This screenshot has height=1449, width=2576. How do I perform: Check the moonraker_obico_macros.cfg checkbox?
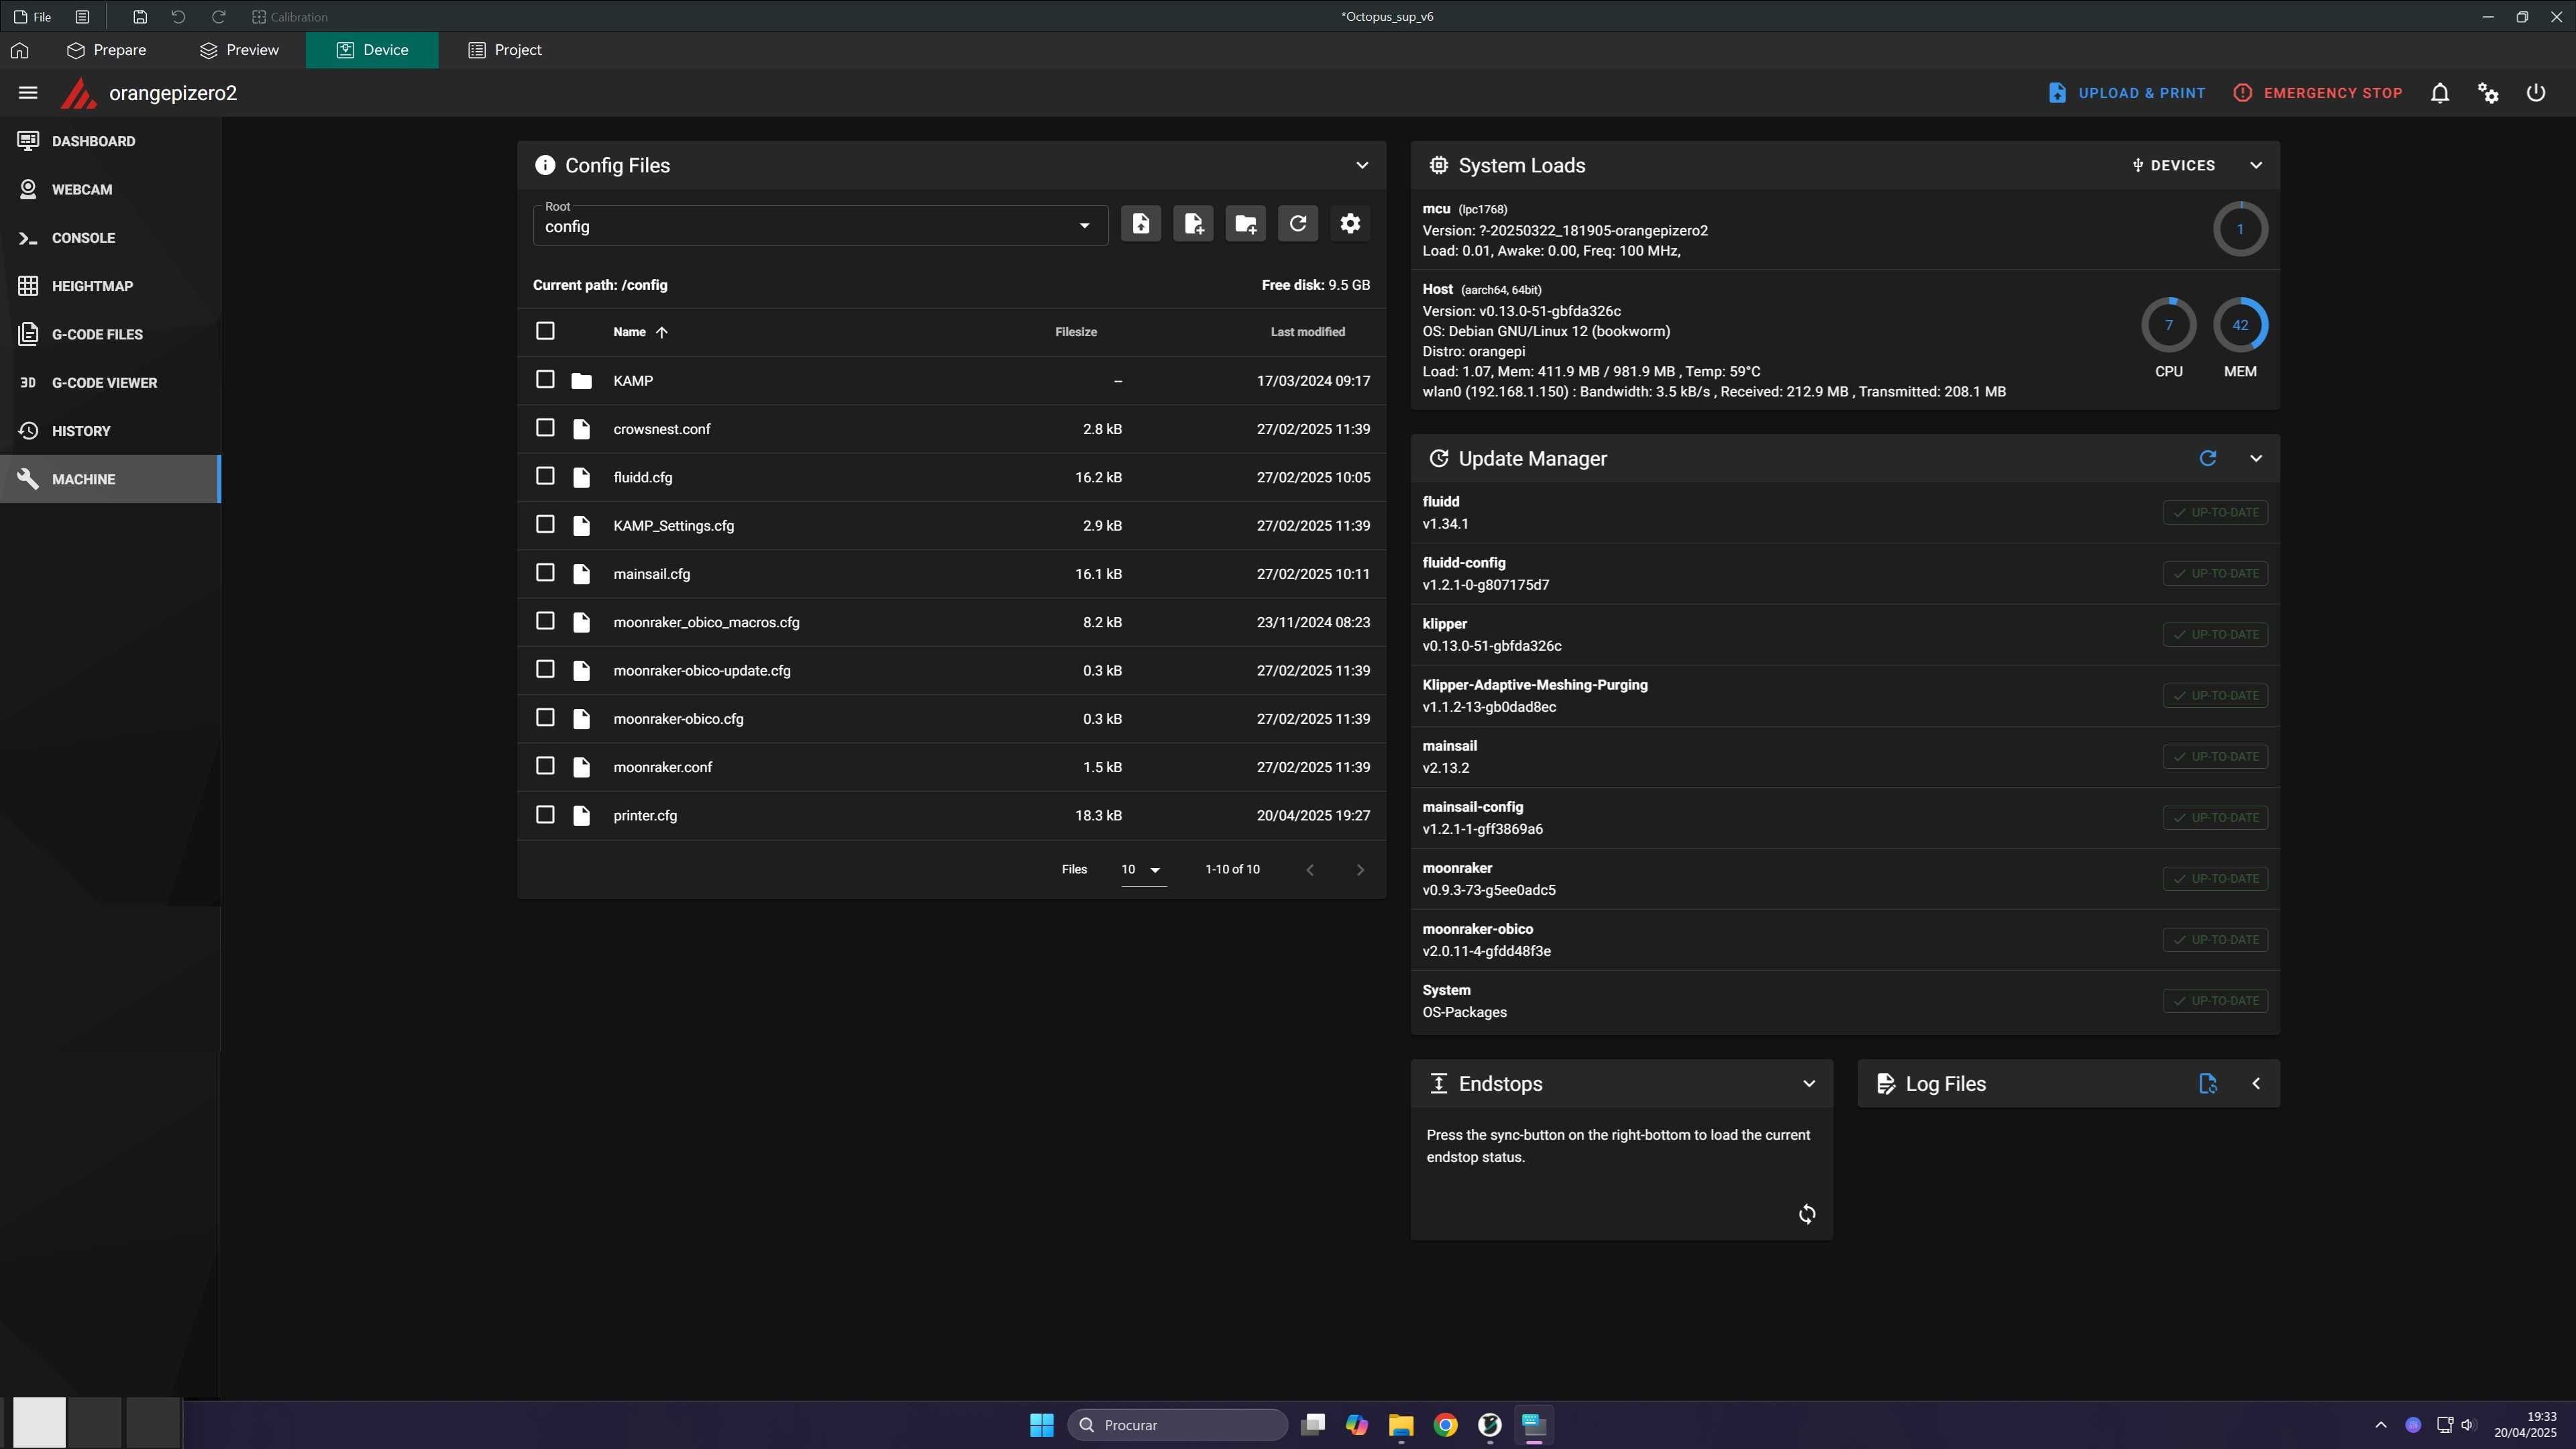click(x=545, y=621)
